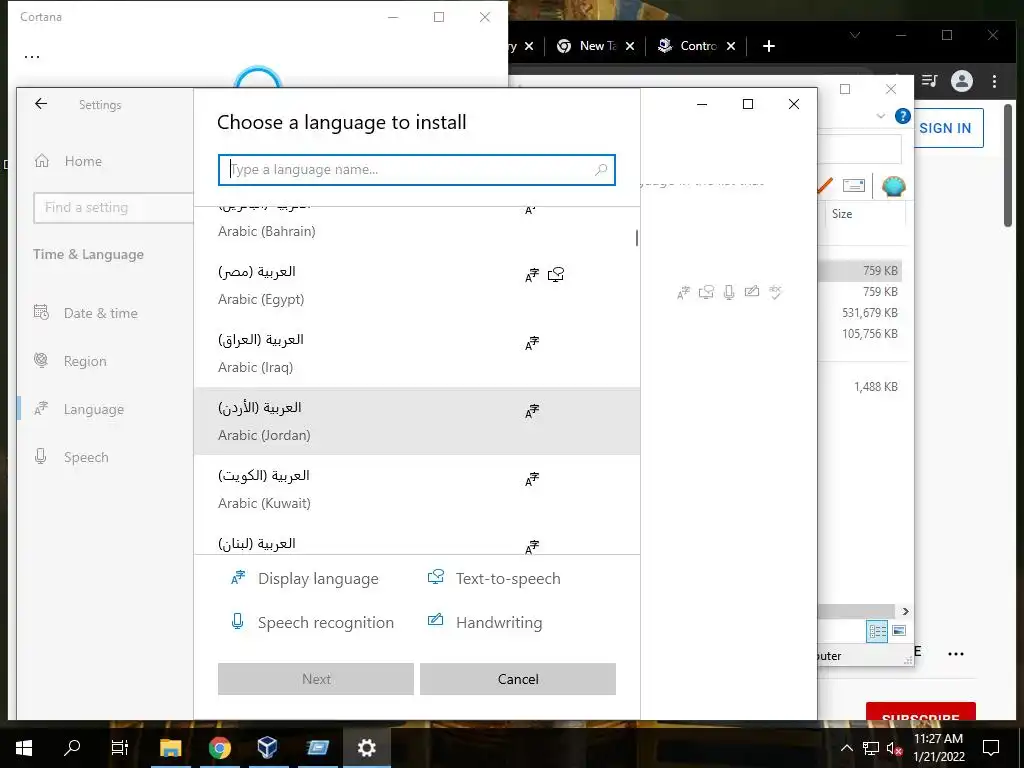Viewport: 1024px width, 768px height.
Task: Expand the ribbon chevron beside help icon
Action: pyautogui.click(x=881, y=116)
